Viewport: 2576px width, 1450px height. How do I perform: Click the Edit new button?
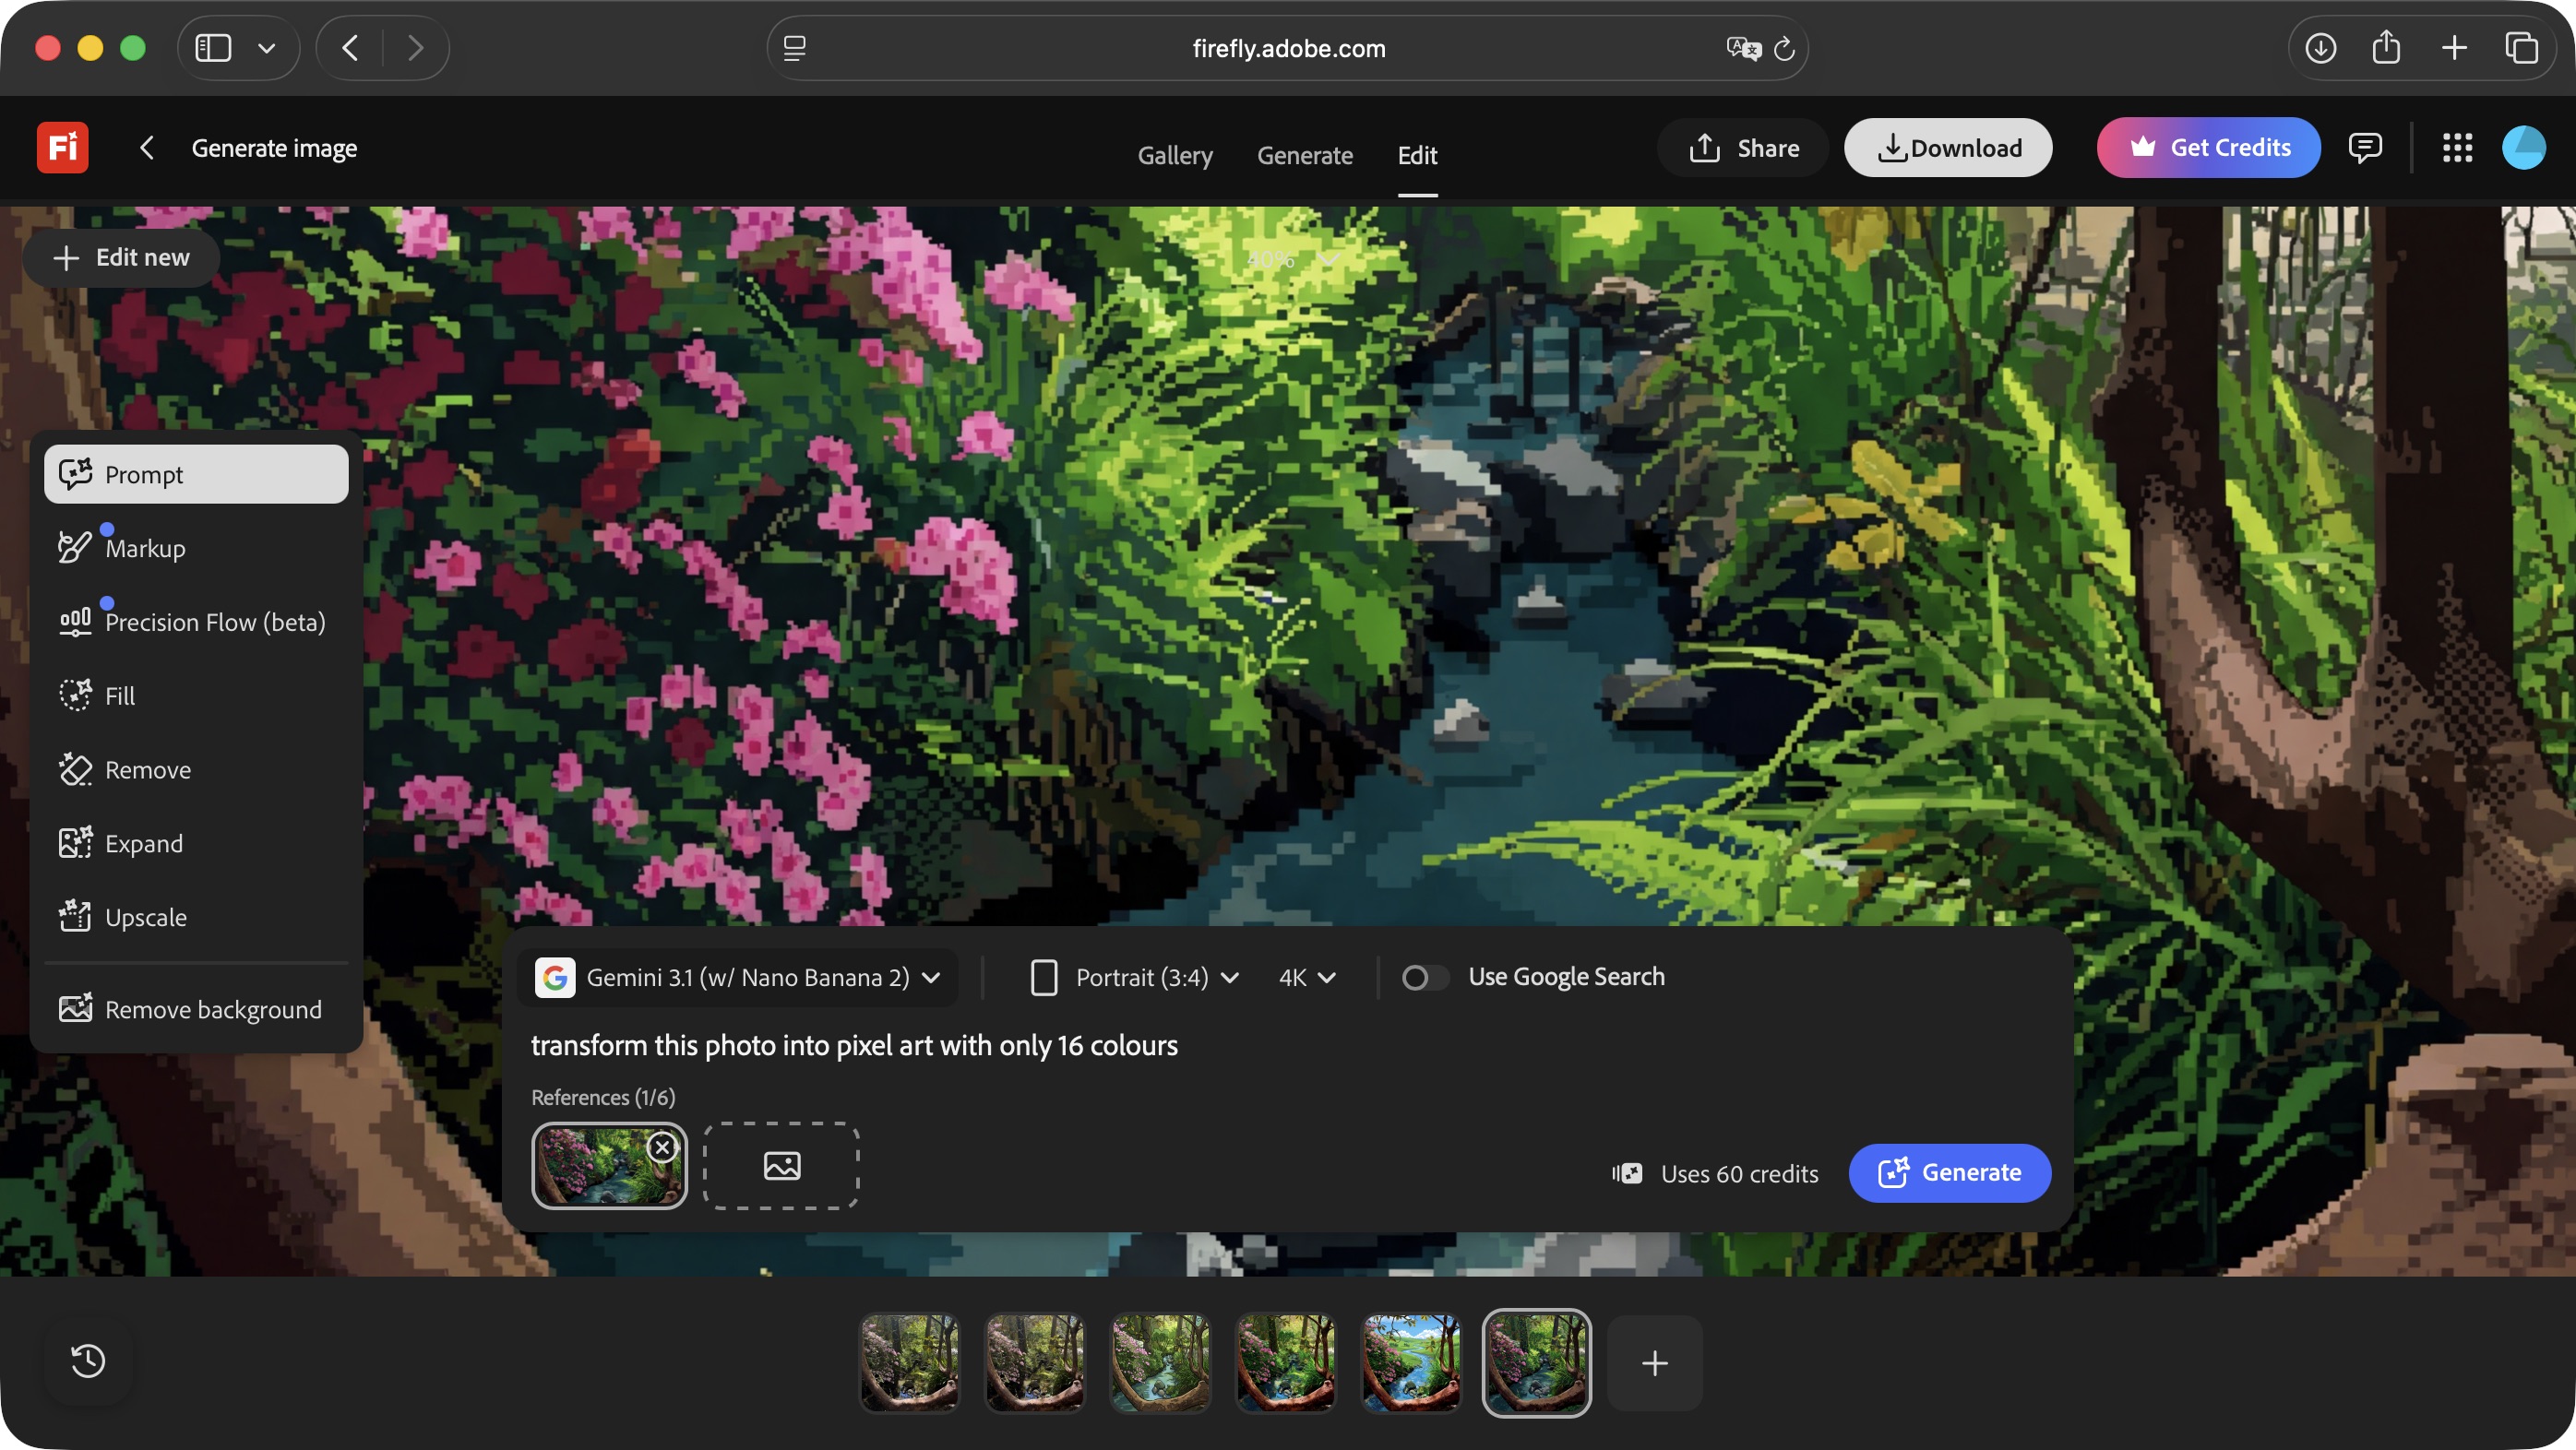pyautogui.click(x=121, y=258)
